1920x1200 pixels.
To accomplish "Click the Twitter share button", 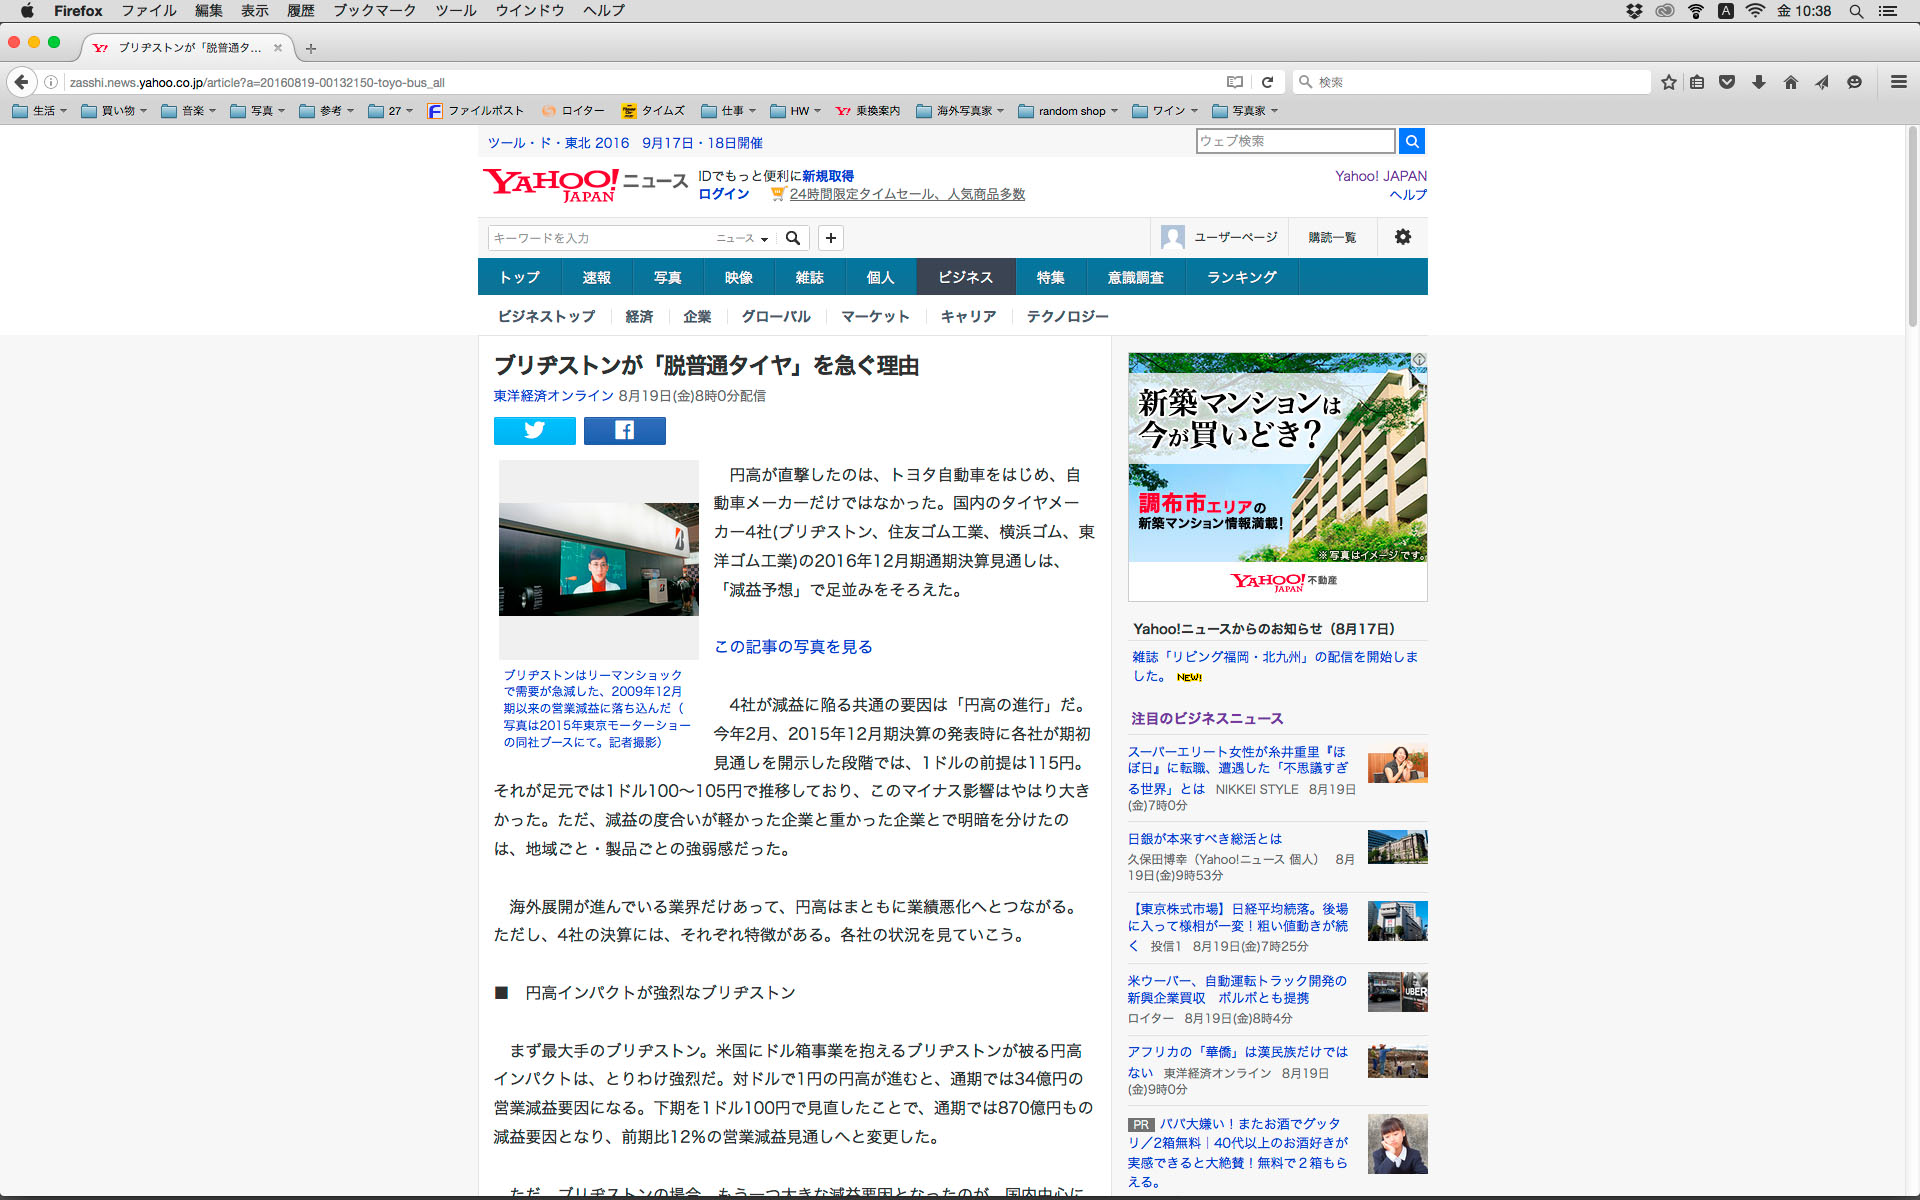I will click(534, 430).
